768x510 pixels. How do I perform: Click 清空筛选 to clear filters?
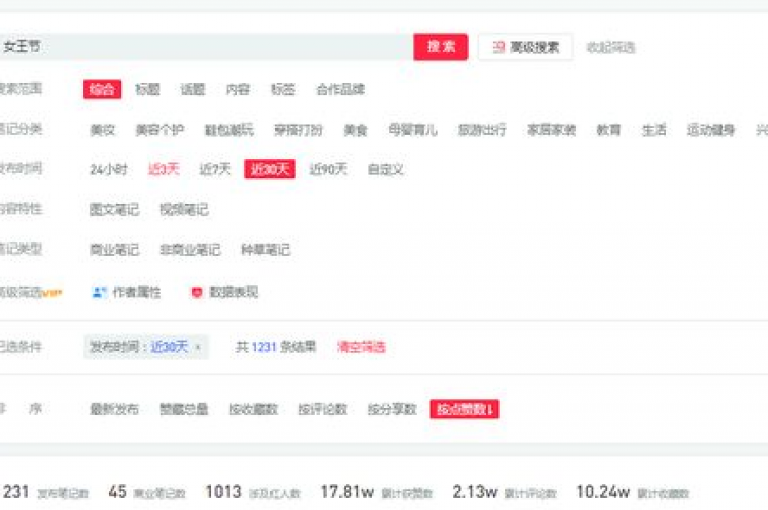(x=361, y=347)
